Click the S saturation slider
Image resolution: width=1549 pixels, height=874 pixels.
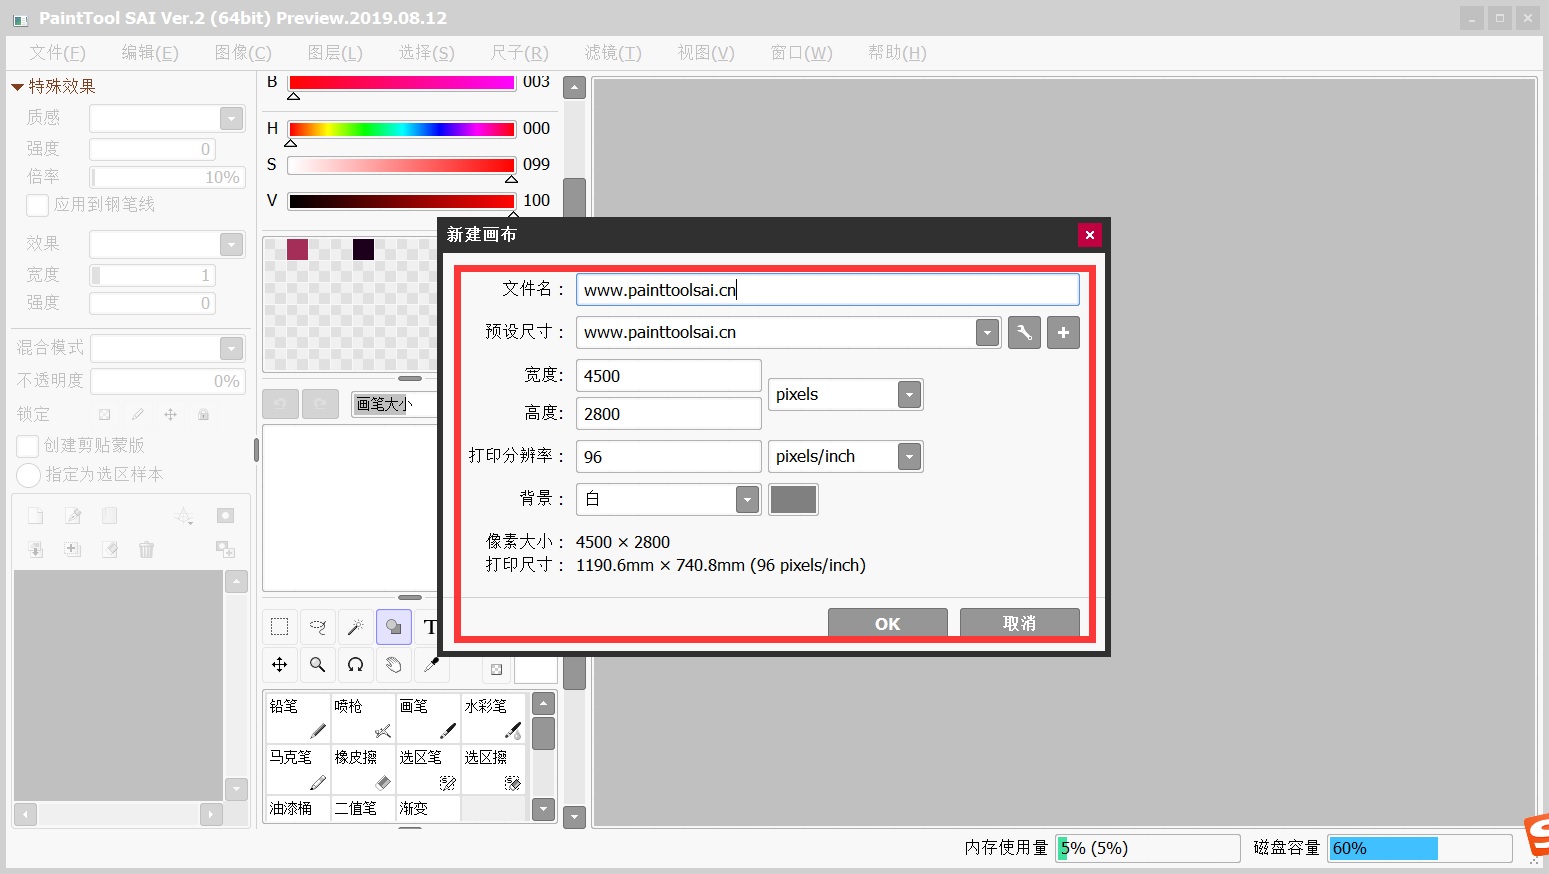[x=401, y=165]
